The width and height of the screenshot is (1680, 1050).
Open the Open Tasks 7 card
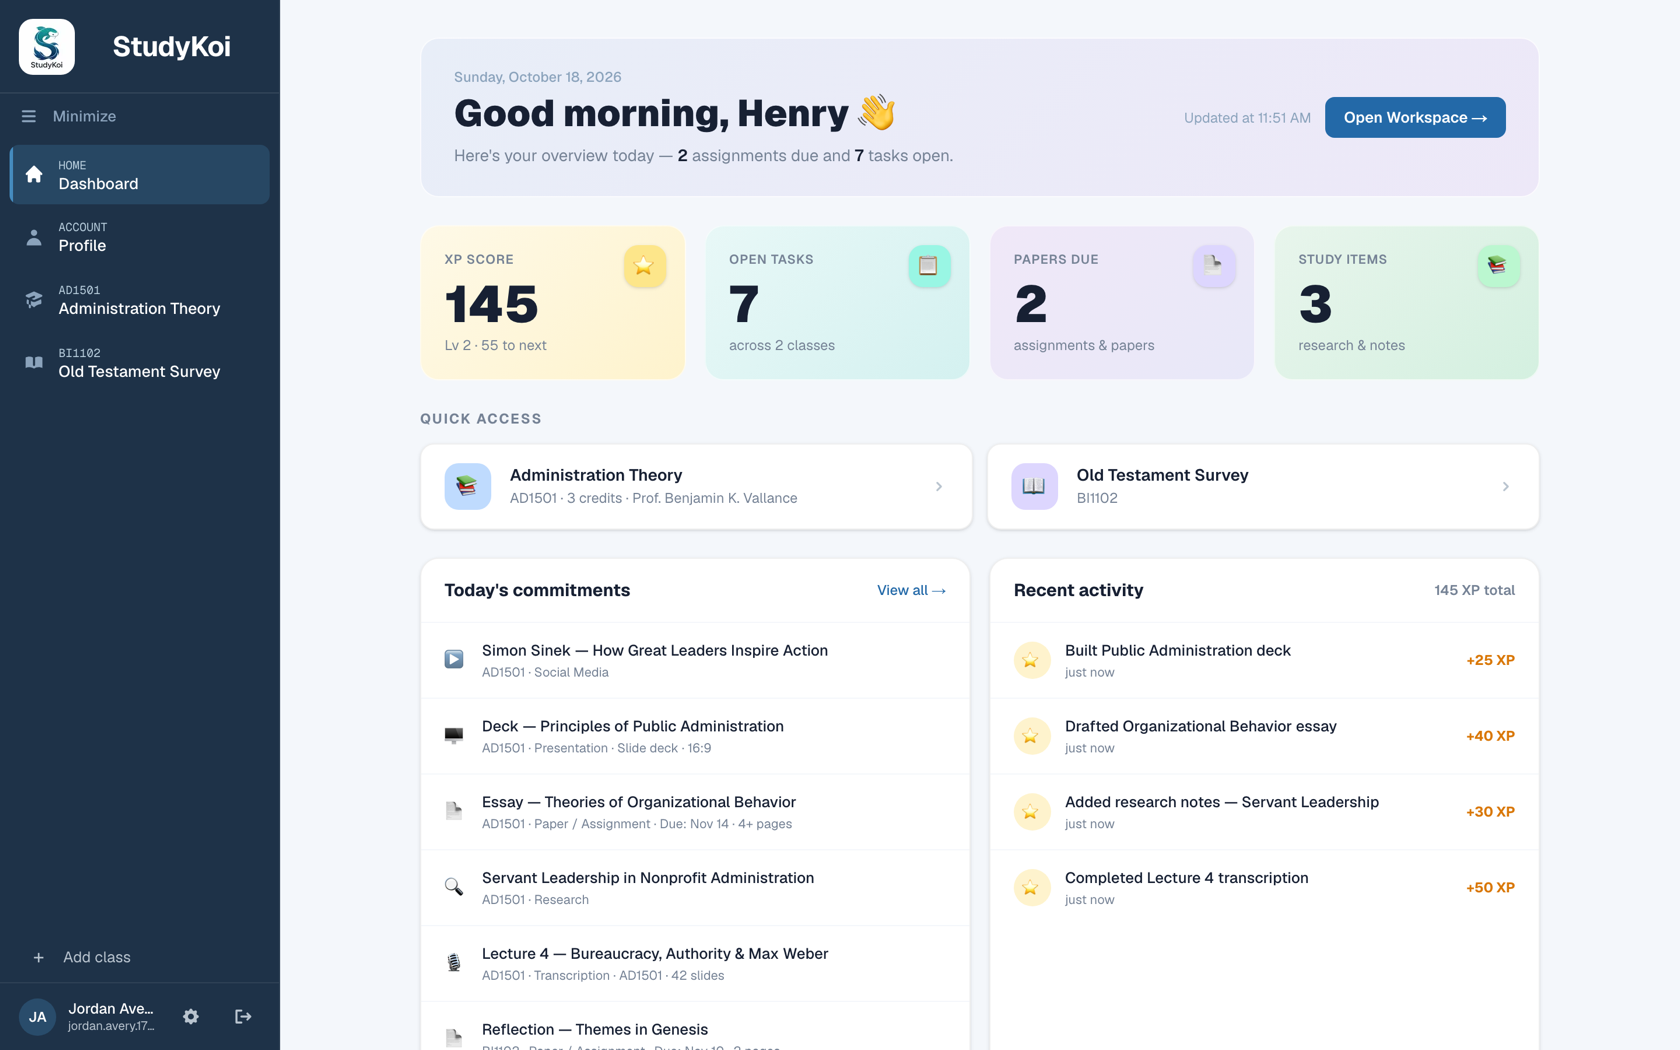[837, 302]
